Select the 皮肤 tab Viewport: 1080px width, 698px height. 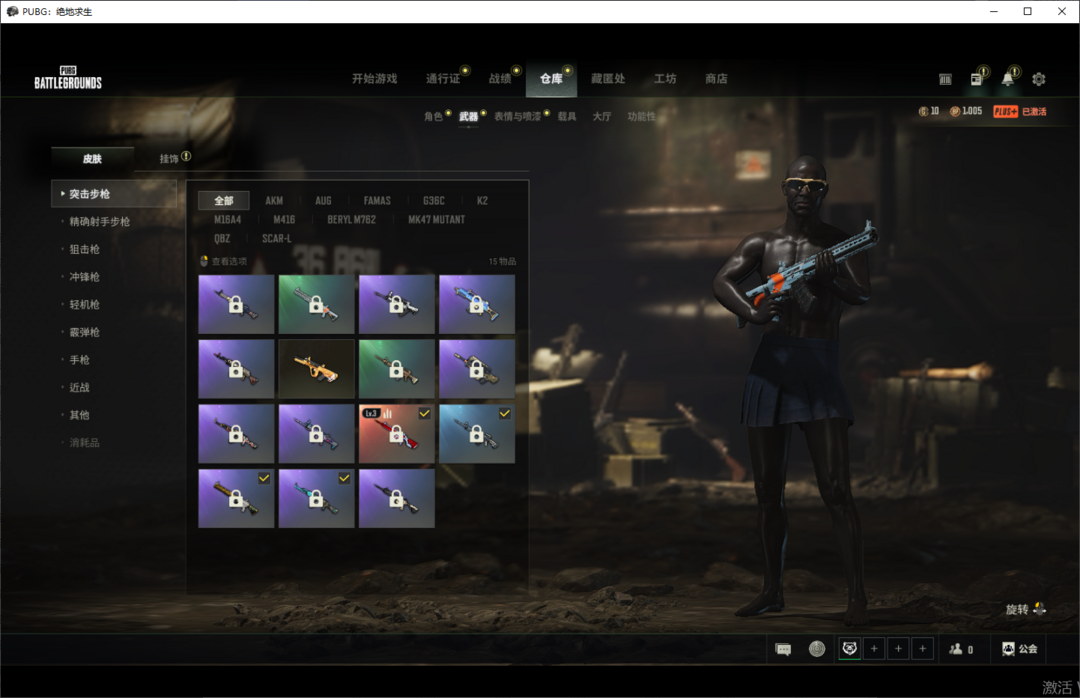[92, 158]
